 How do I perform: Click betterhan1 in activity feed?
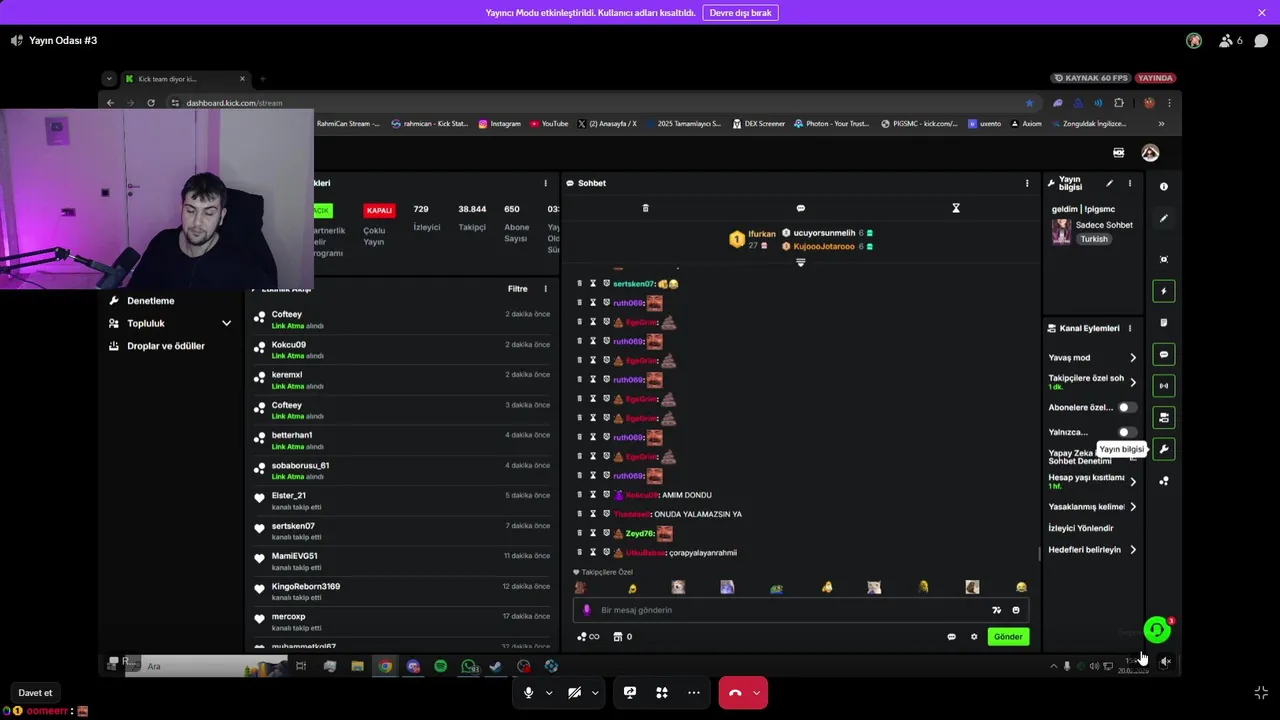[292, 436]
